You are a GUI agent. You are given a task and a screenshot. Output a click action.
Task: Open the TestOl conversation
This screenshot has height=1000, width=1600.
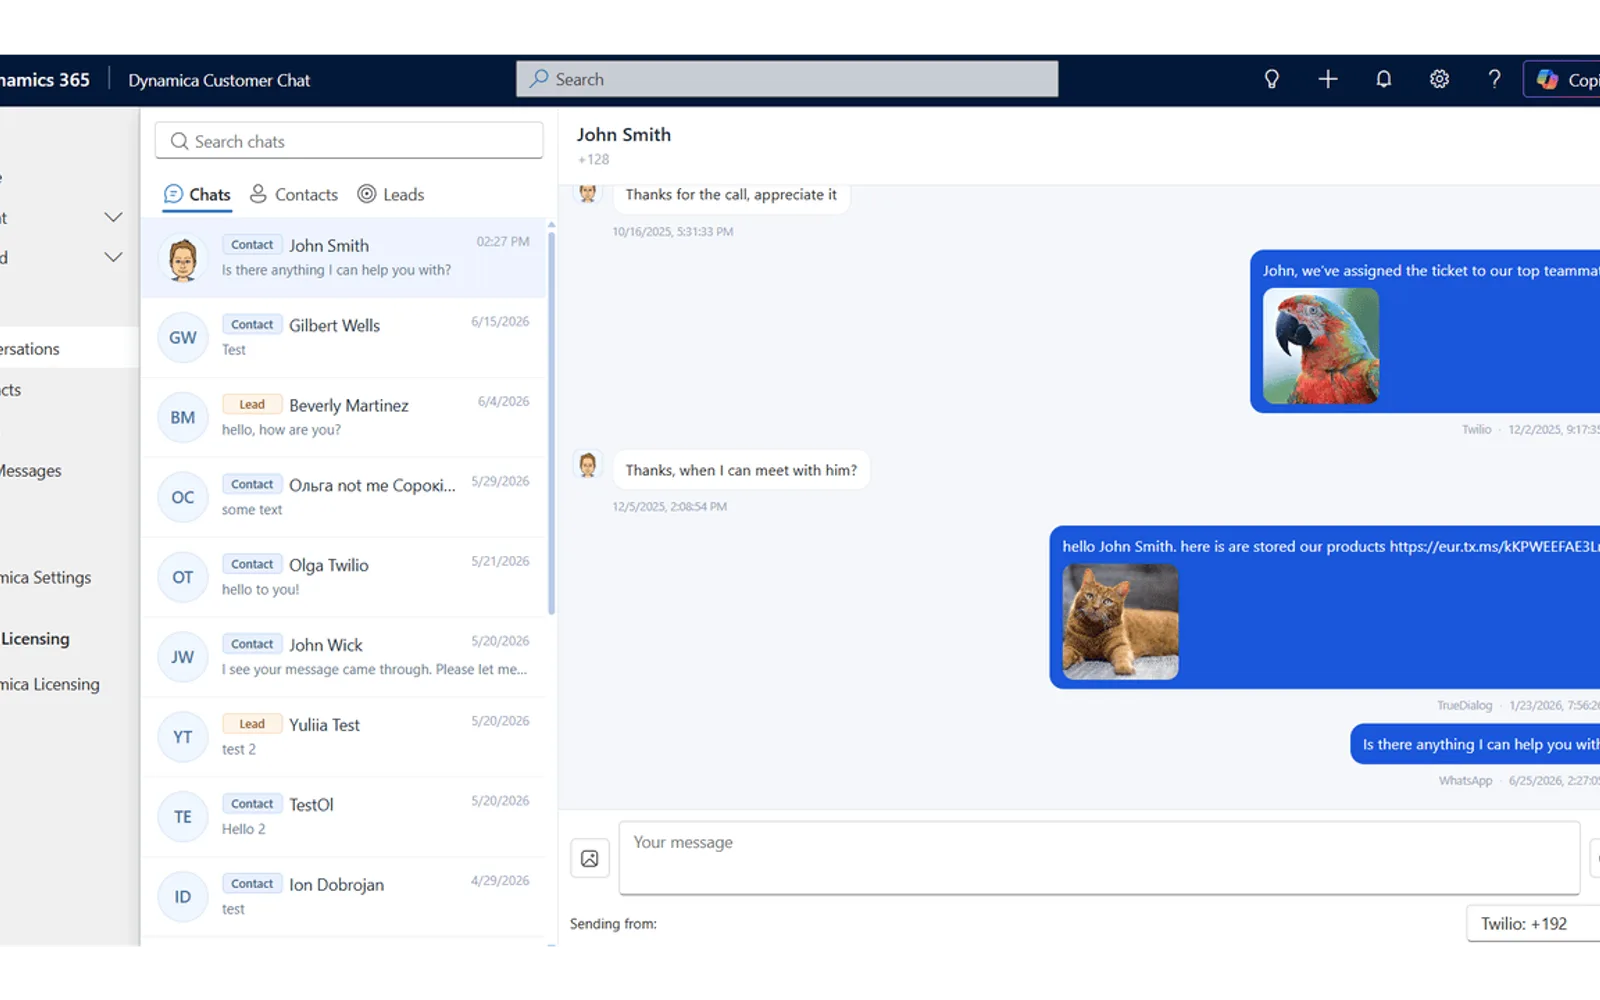[344, 818]
